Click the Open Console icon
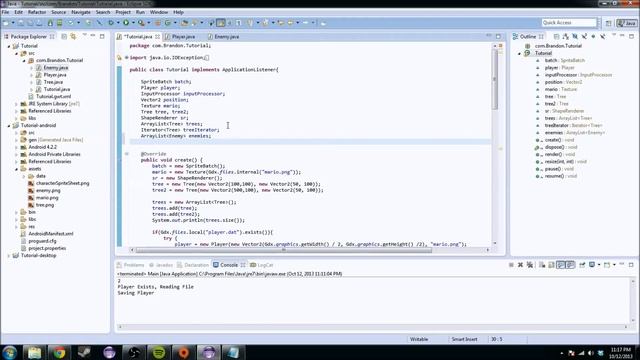Image resolution: width=640 pixels, height=360 pixels. tap(607, 265)
